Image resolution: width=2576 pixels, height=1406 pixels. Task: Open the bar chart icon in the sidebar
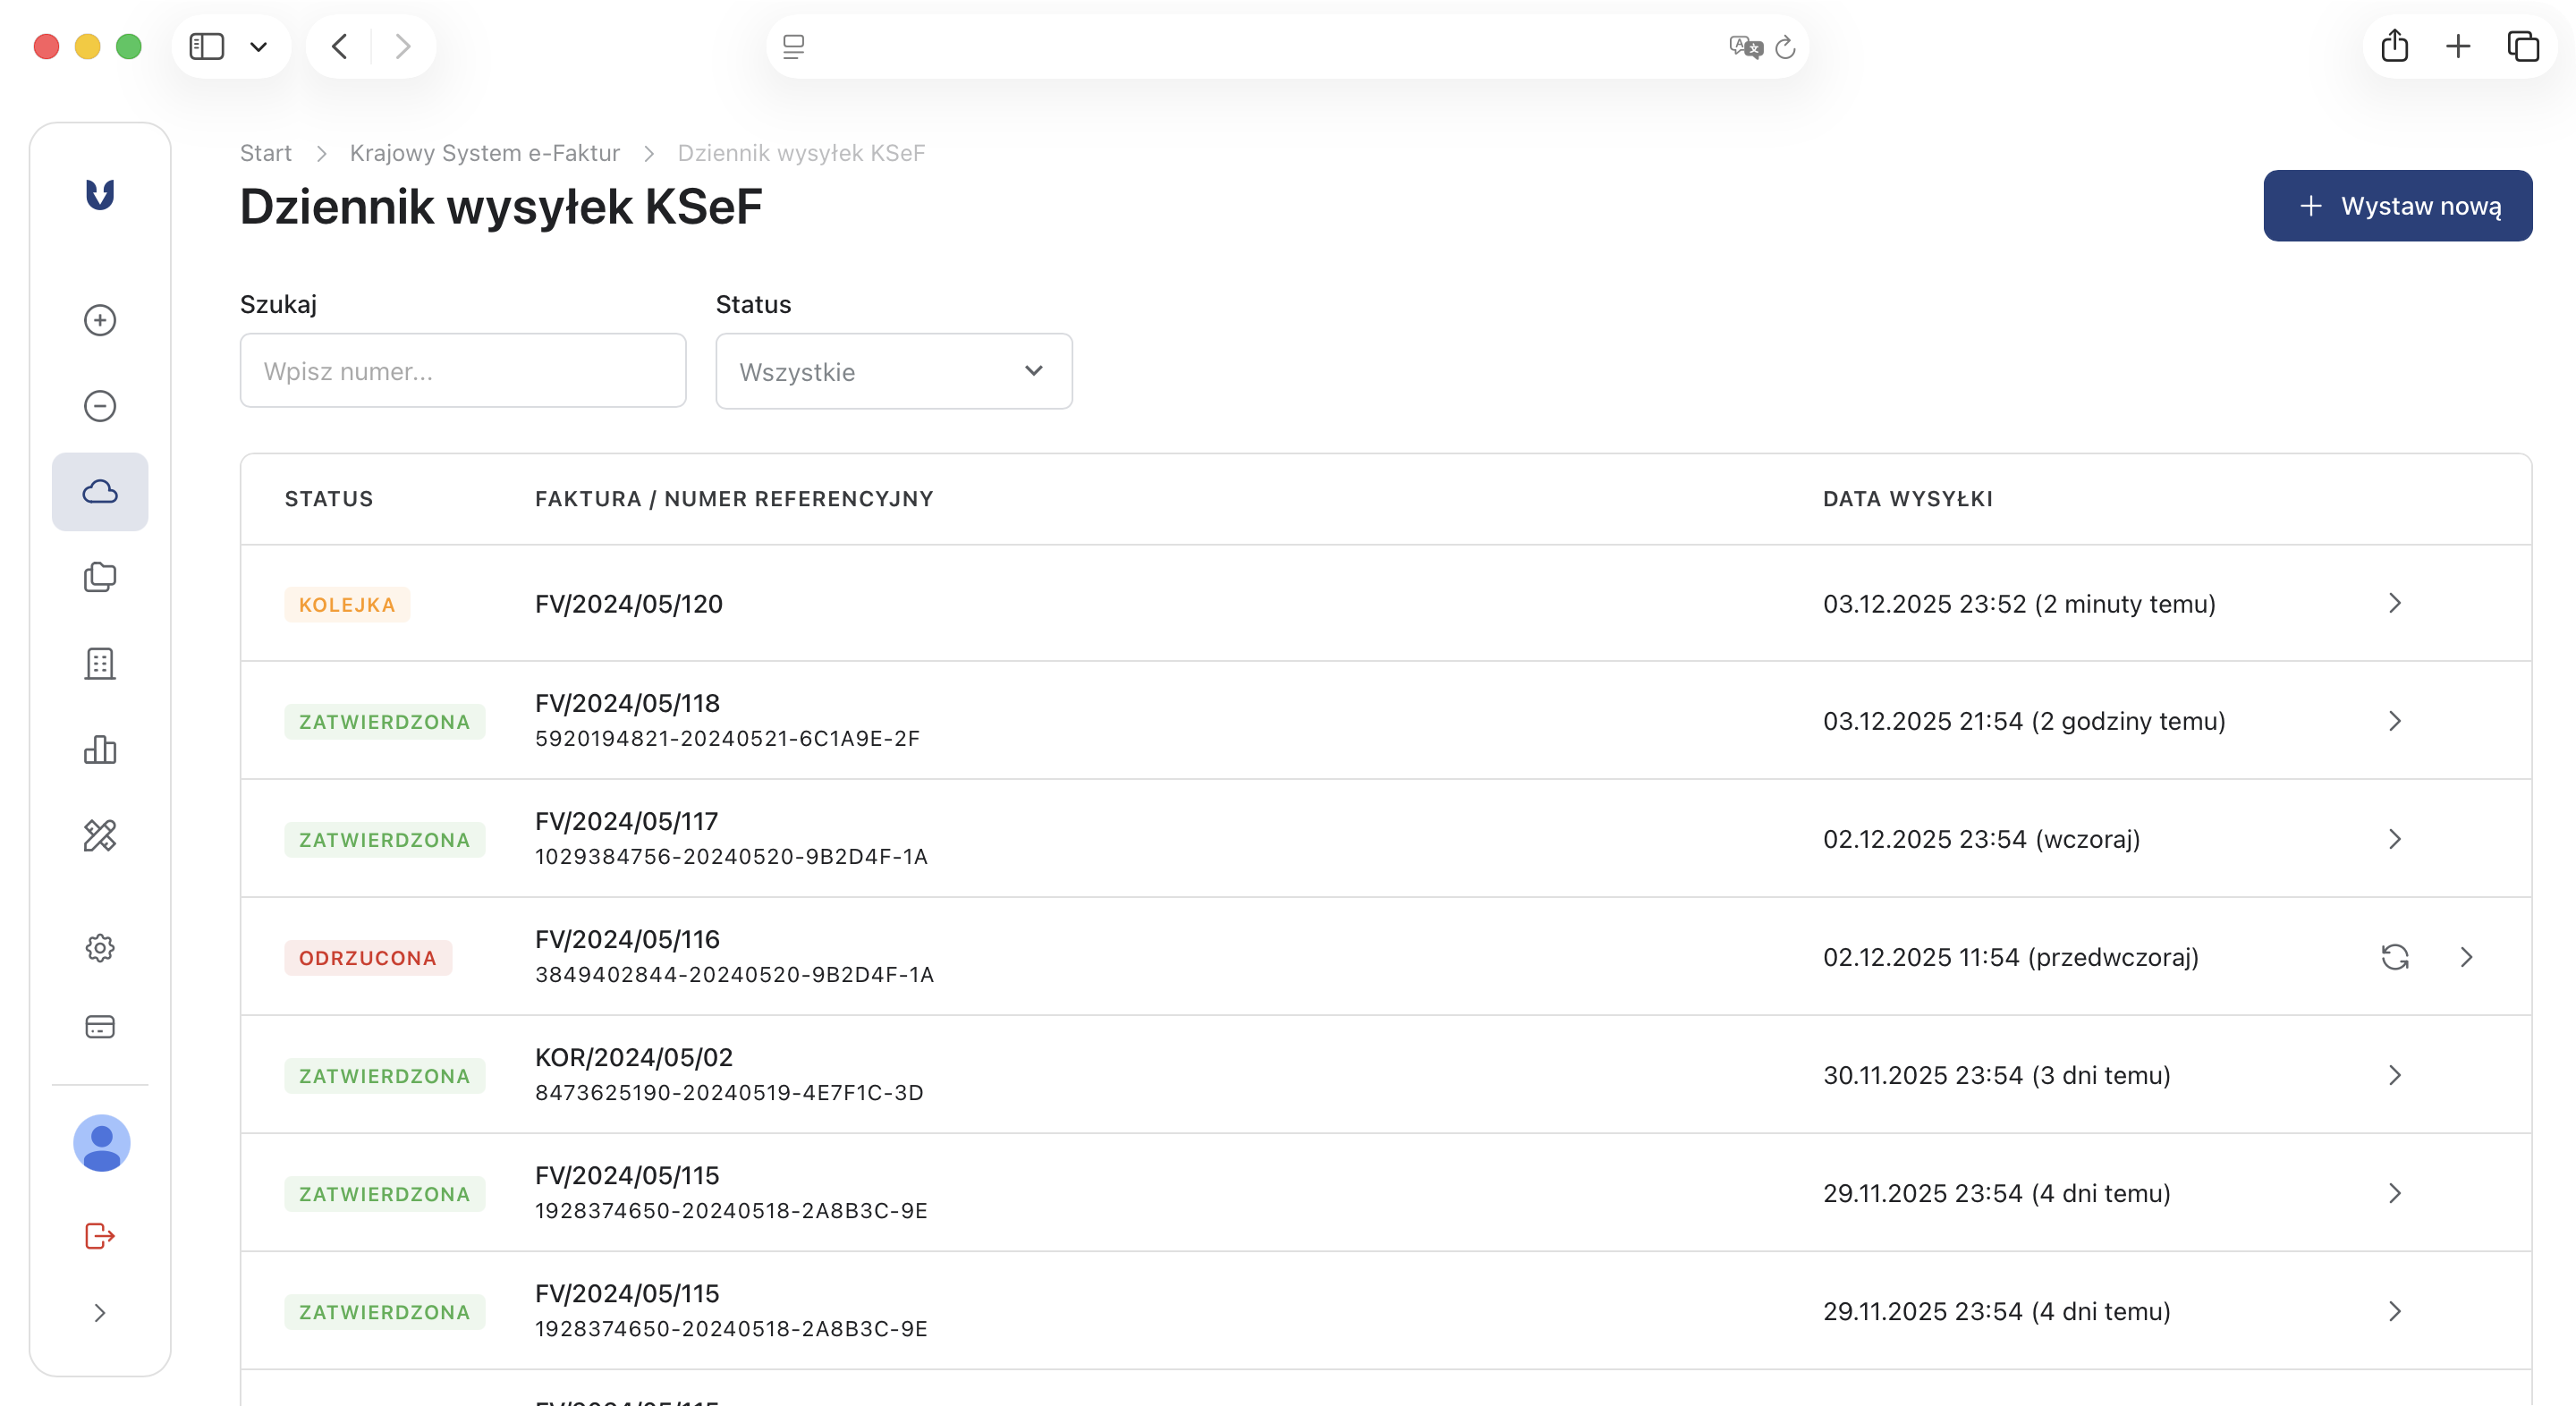pos(100,749)
